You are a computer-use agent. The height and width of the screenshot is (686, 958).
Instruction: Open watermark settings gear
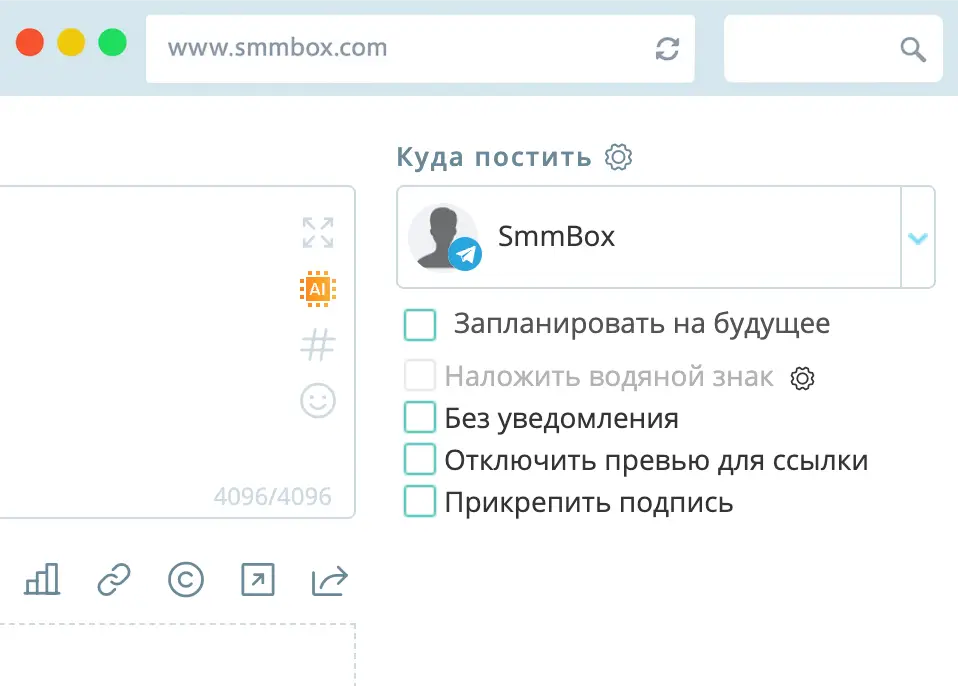(802, 378)
